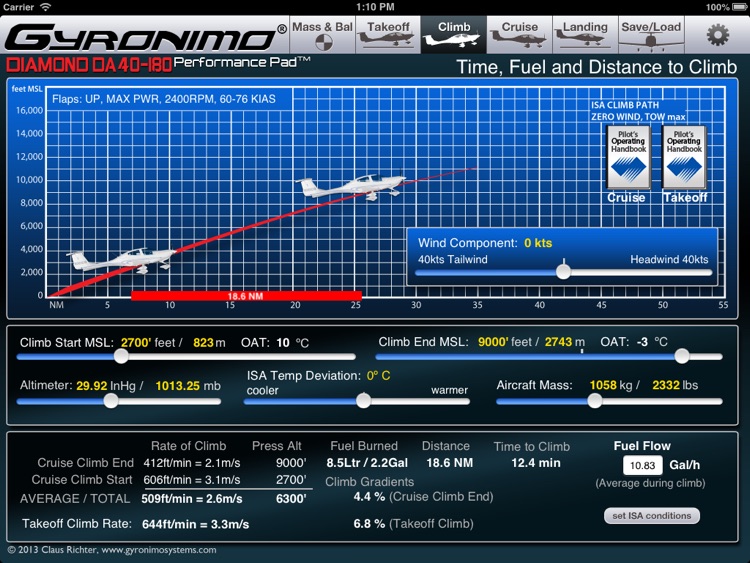
Task: Click the Wind Component slider handle
Action: click(x=563, y=271)
